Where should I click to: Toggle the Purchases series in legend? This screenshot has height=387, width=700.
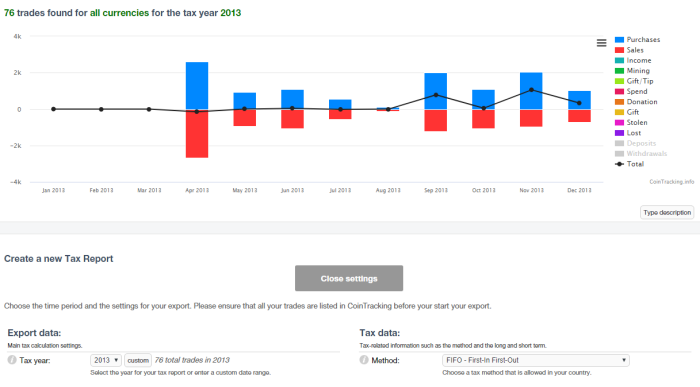tap(637, 40)
